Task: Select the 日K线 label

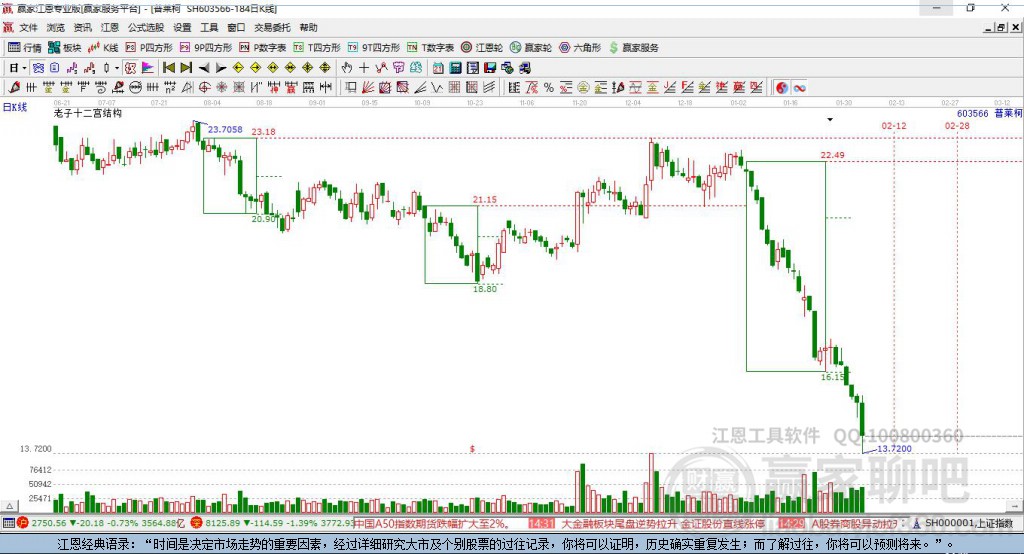Action: 15,107
